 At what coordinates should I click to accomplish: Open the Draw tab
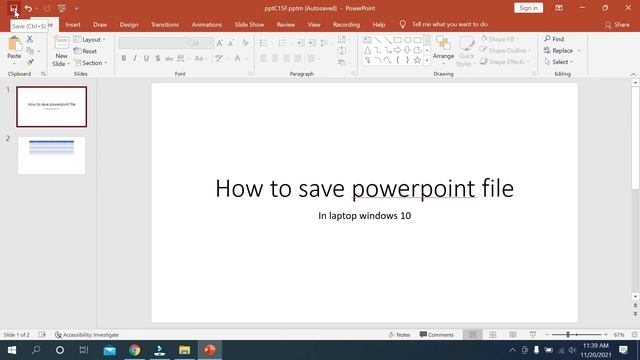(100, 24)
